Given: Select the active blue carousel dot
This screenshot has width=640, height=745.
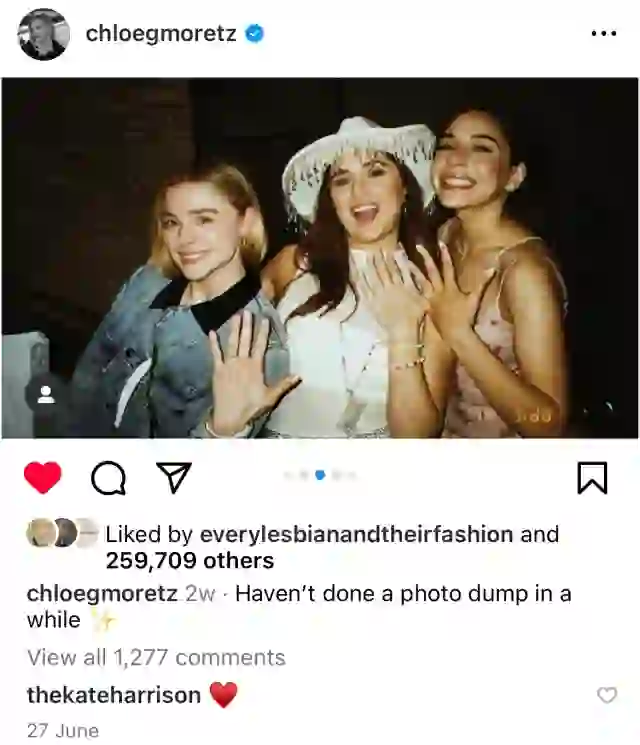Looking at the screenshot, I should click(320, 475).
